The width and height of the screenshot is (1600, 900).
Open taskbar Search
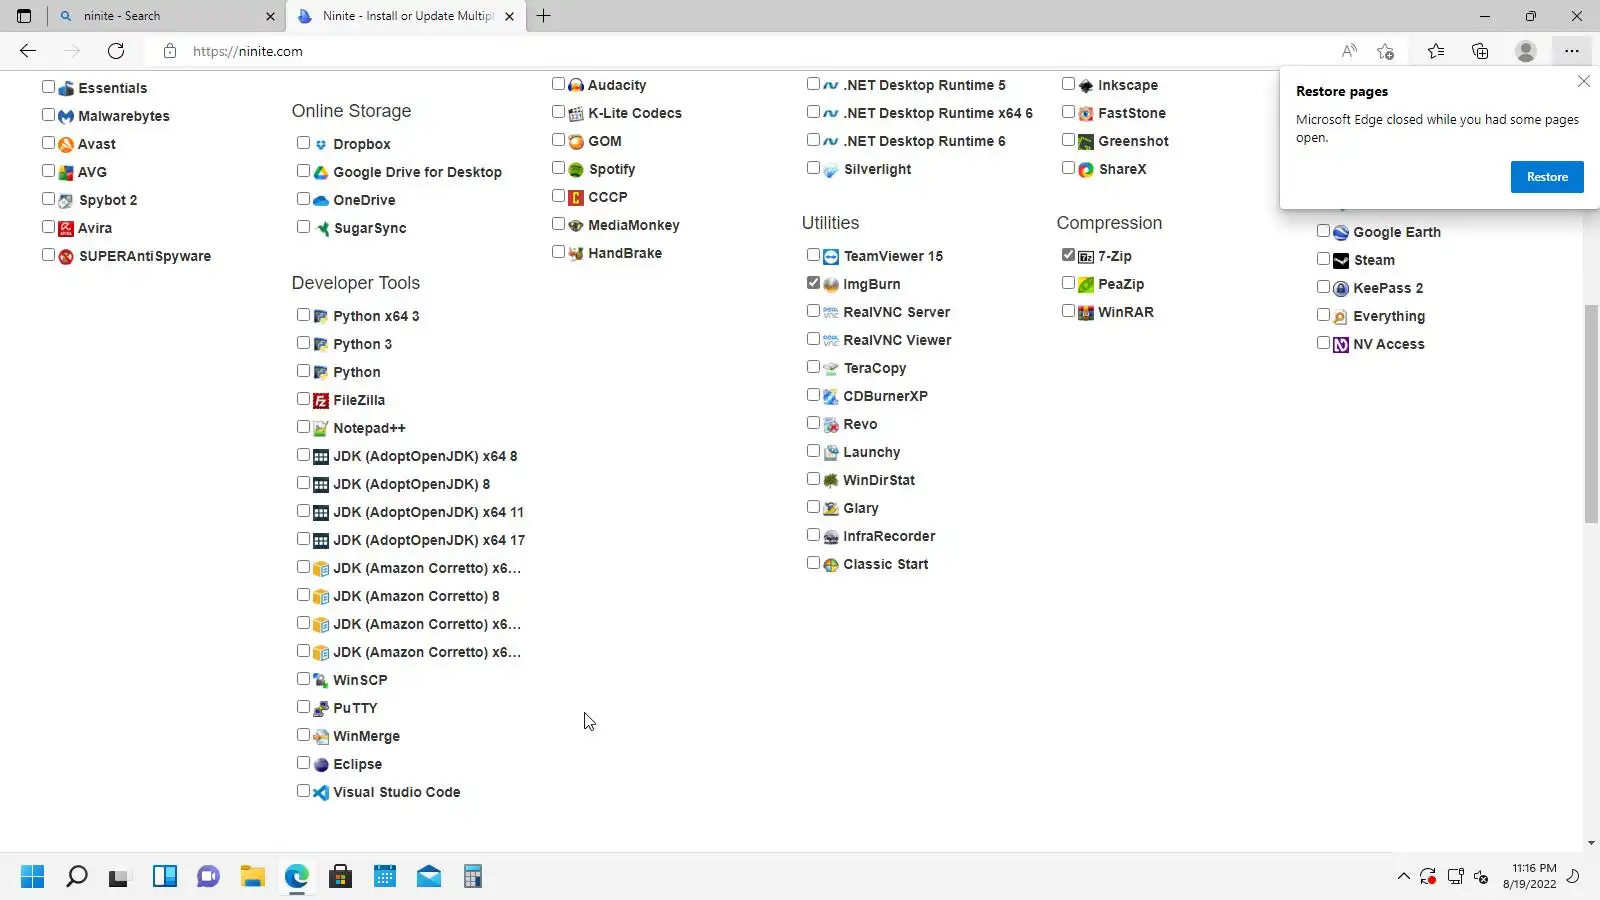77,877
